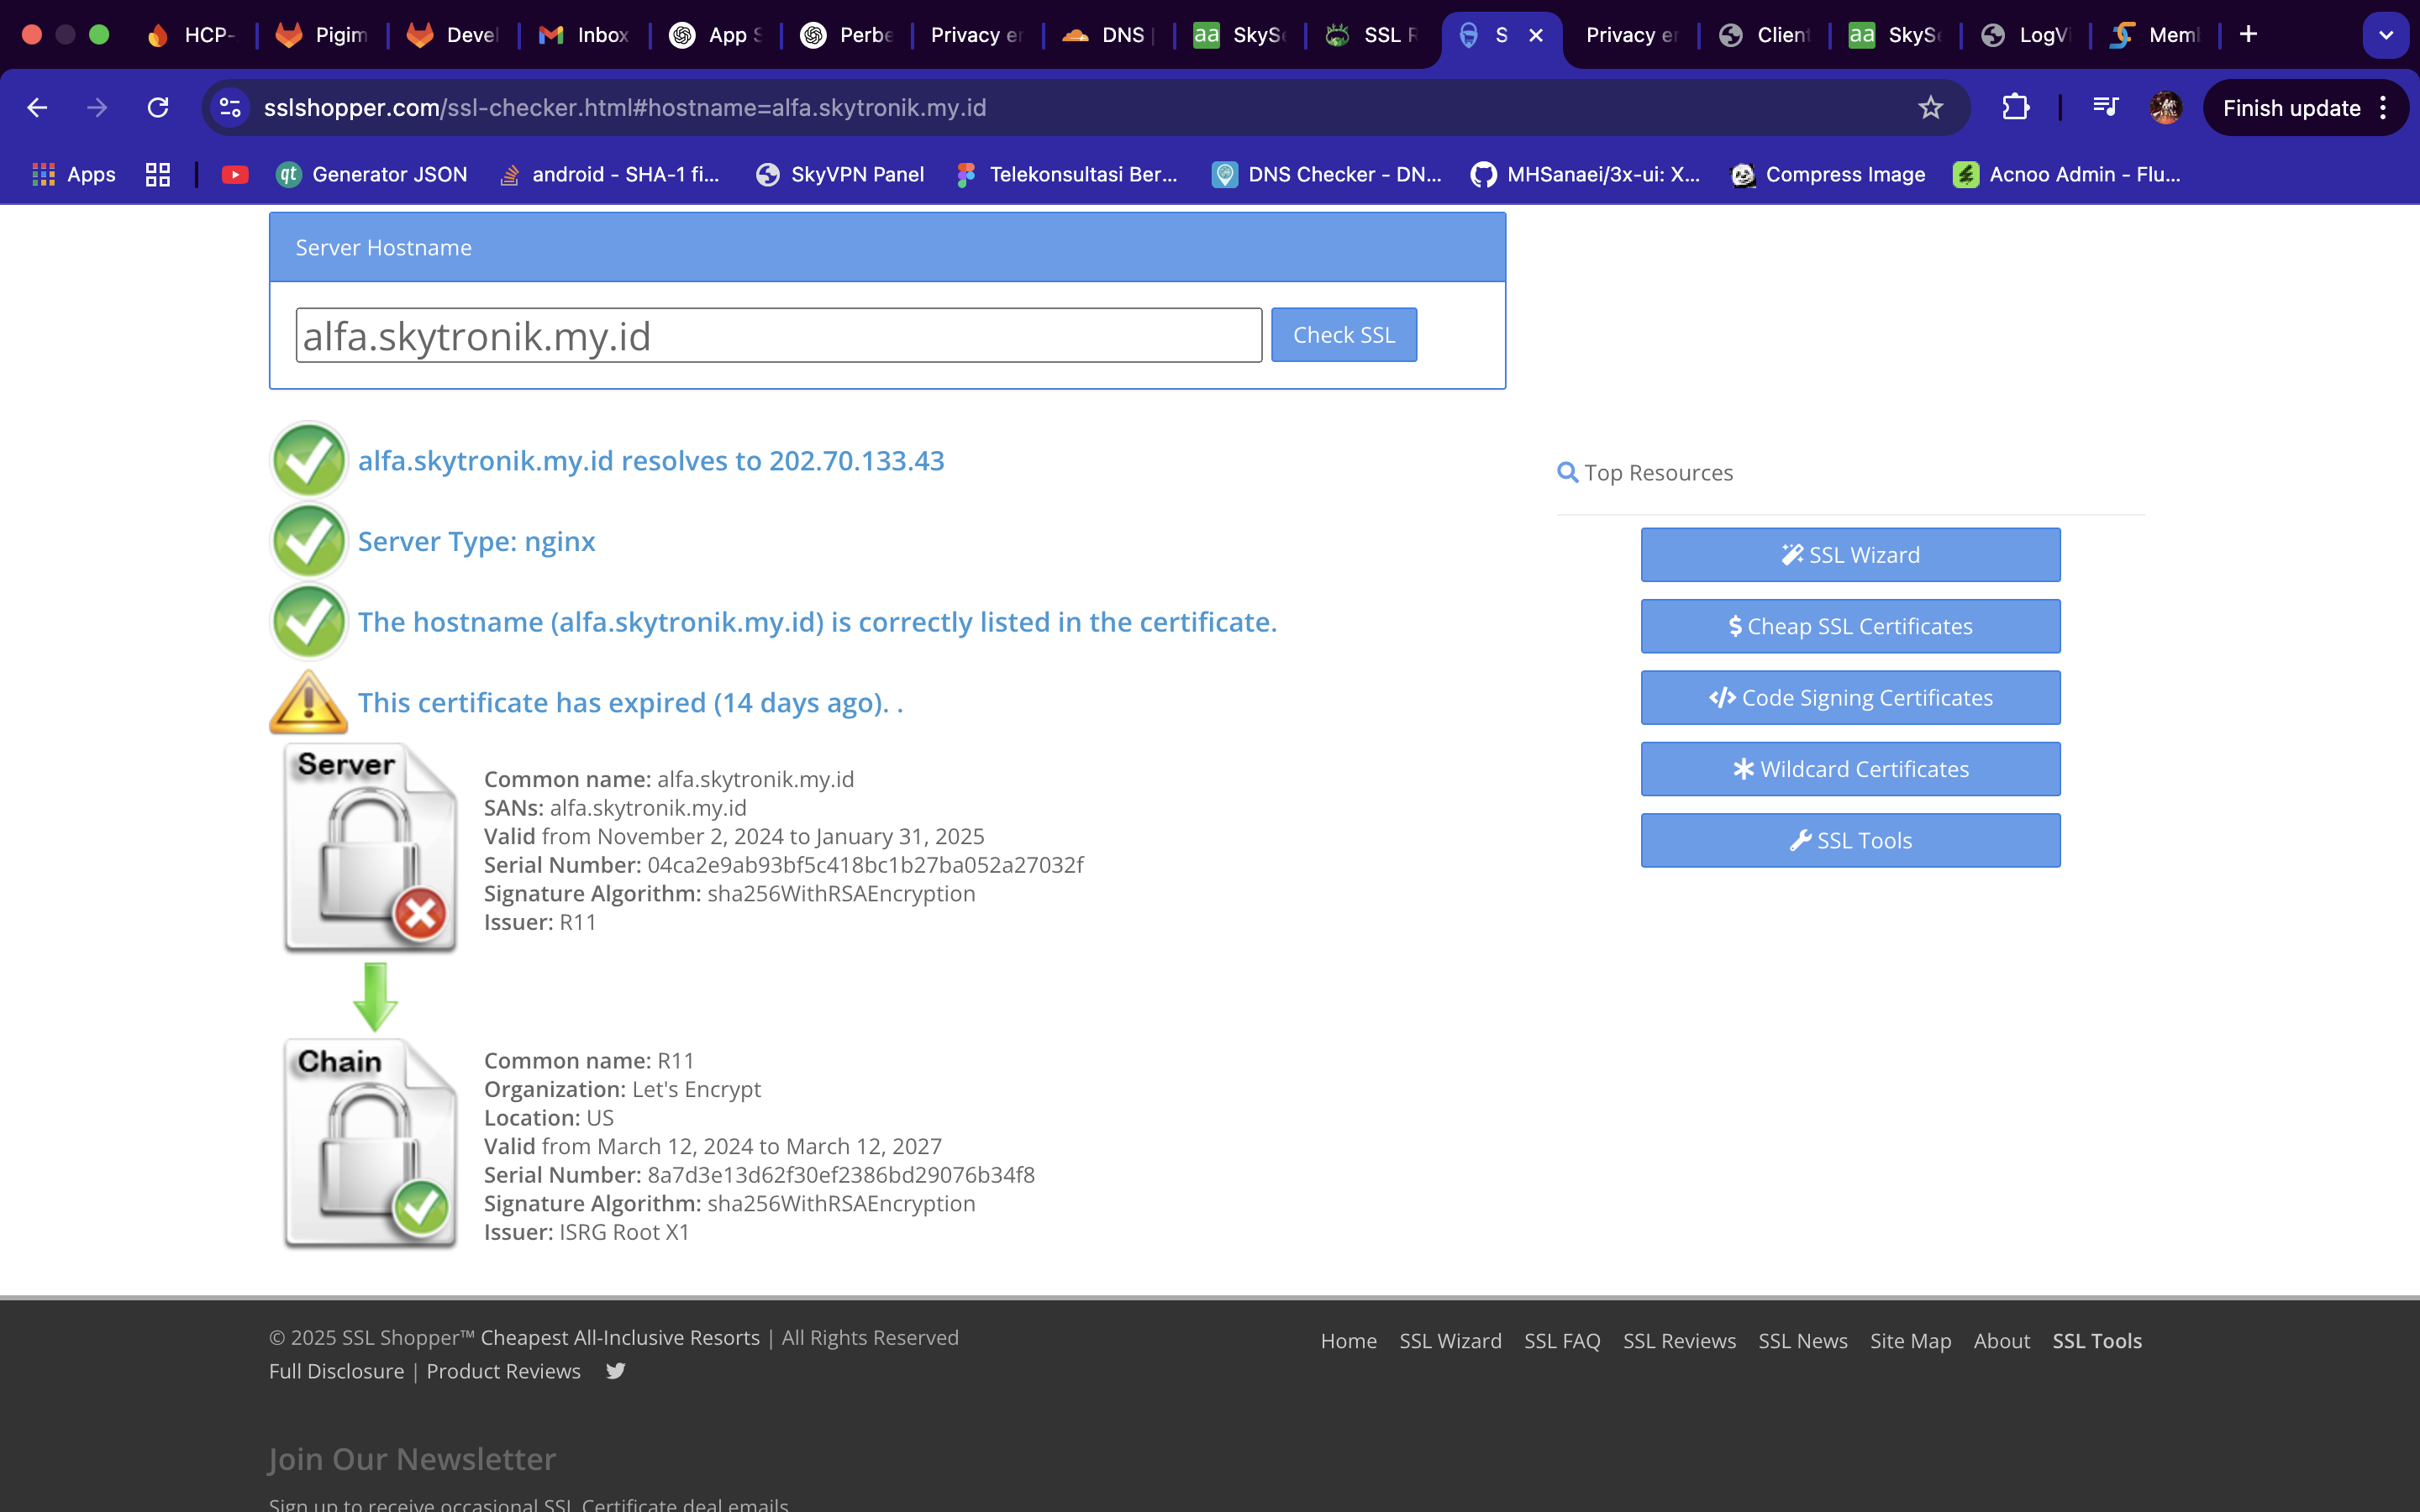Open the Compress Image bookmark
Viewport: 2420px width, 1512px height.
click(x=1828, y=175)
